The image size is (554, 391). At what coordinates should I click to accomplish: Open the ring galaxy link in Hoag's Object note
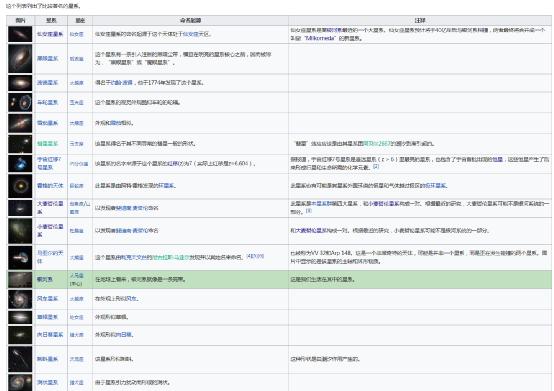435,185
